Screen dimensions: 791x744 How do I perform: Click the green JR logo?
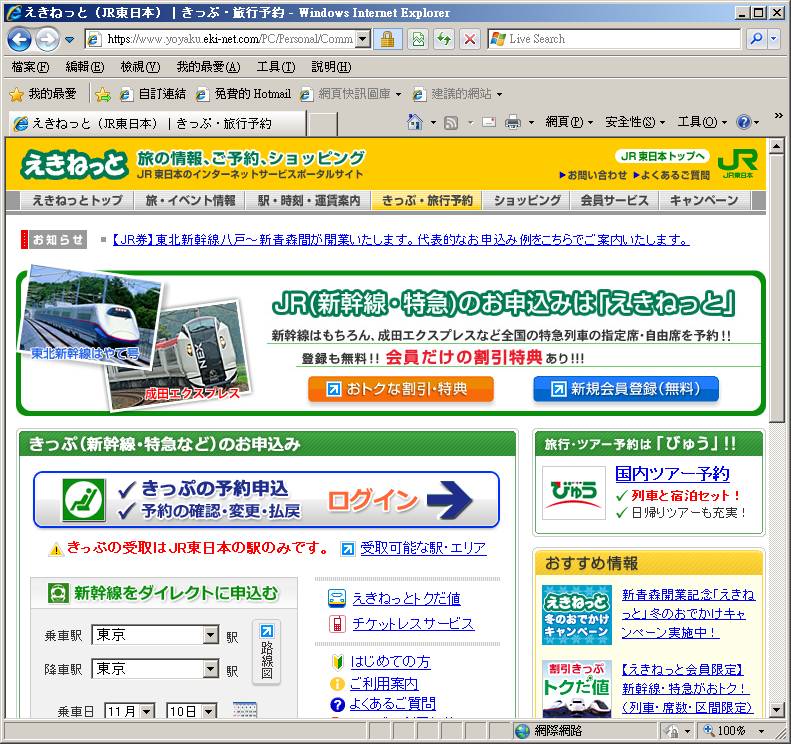[x=738, y=162]
